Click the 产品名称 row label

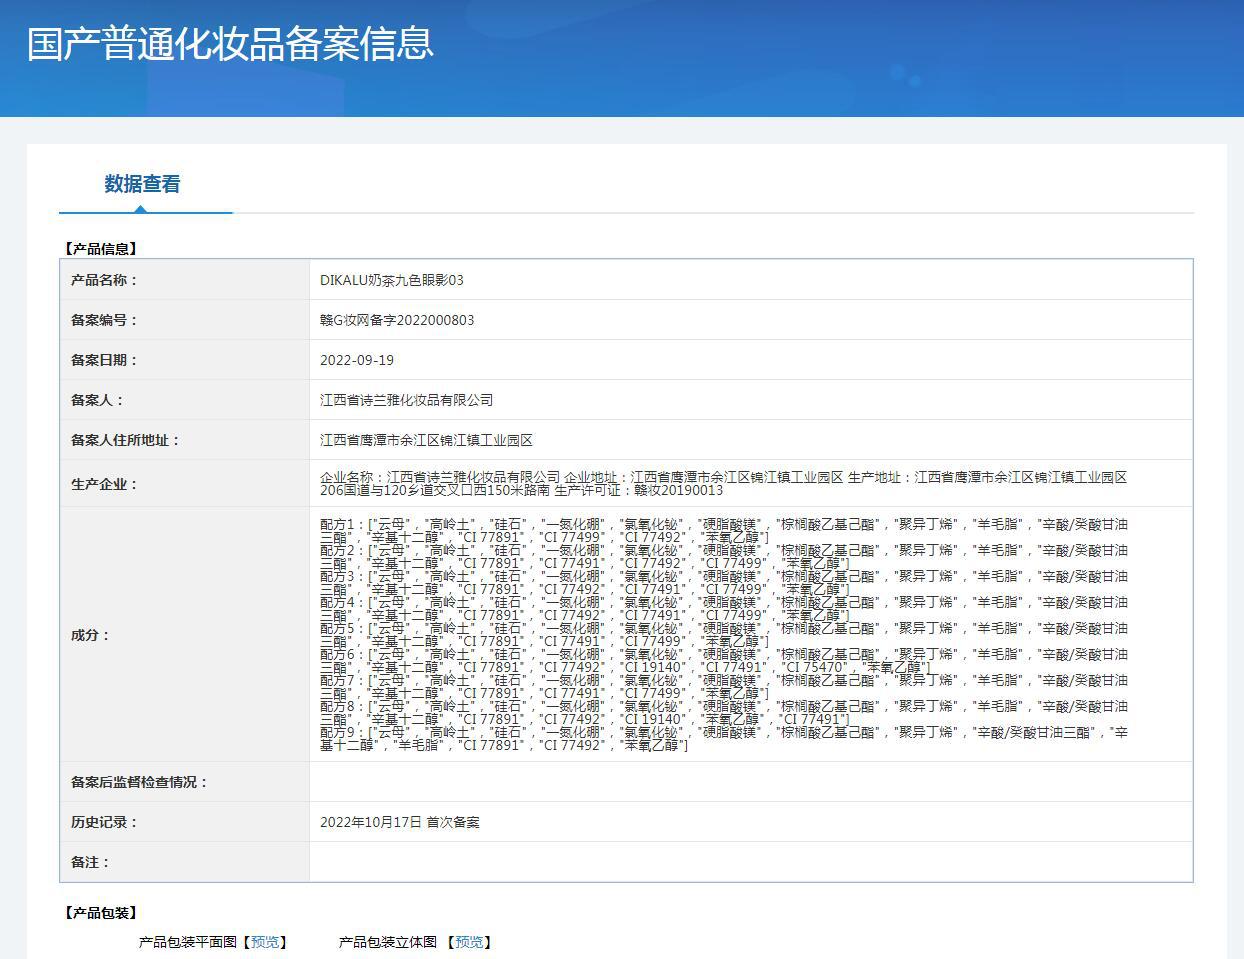[x=104, y=280]
